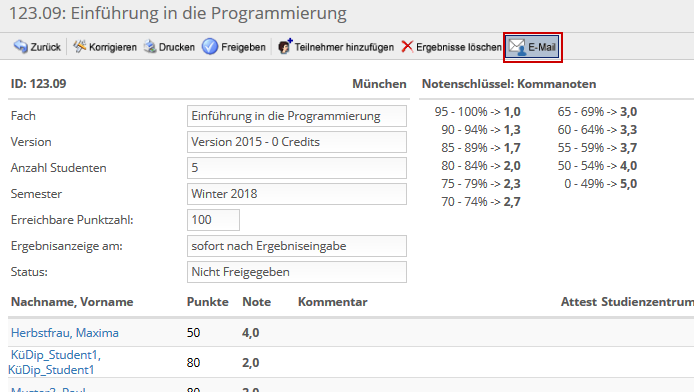694x392 pixels.
Task: Click the Studienzentrum column header
Action: tap(647, 302)
